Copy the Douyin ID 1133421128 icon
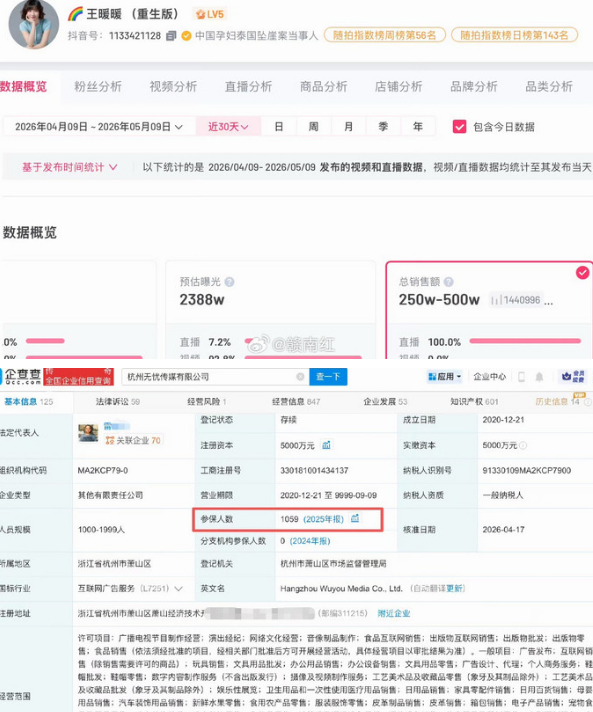The image size is (593, 712). coord(171,35)
